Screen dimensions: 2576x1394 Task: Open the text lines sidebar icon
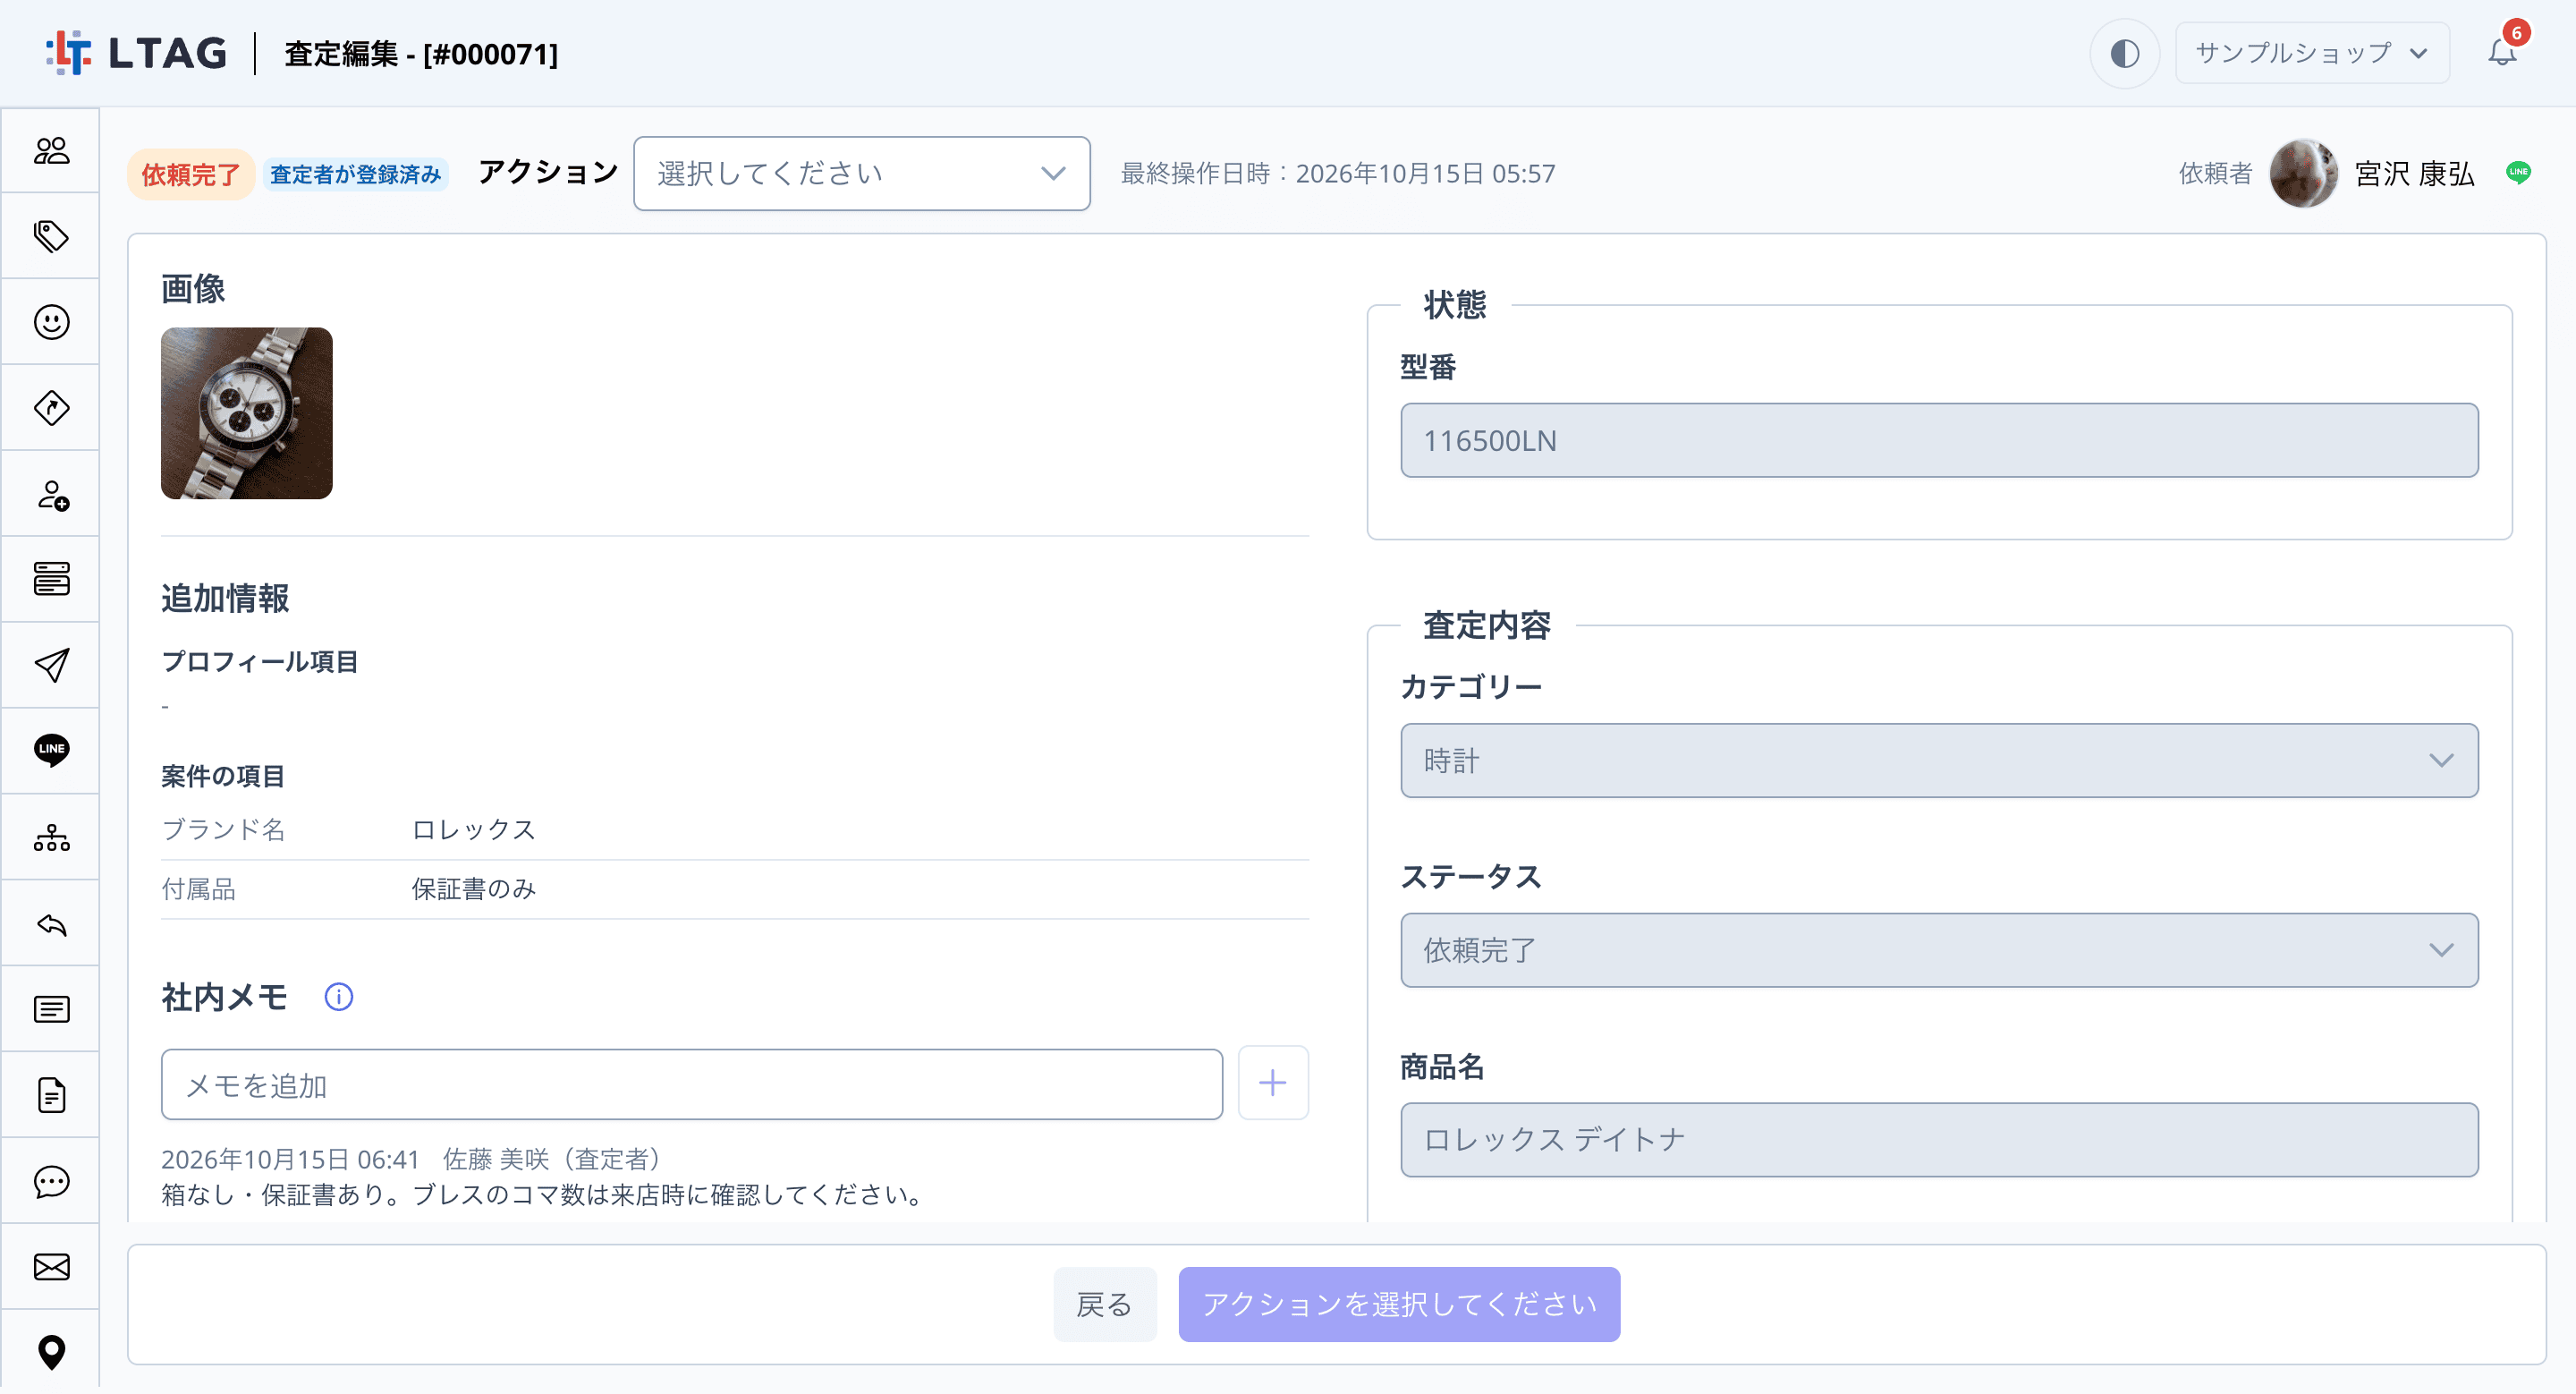pos(51,1009)
